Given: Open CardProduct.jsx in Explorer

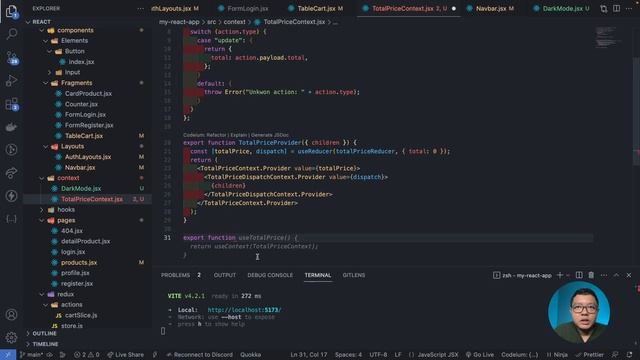Looking at the screenshot, I should click(x=88, y=93).
